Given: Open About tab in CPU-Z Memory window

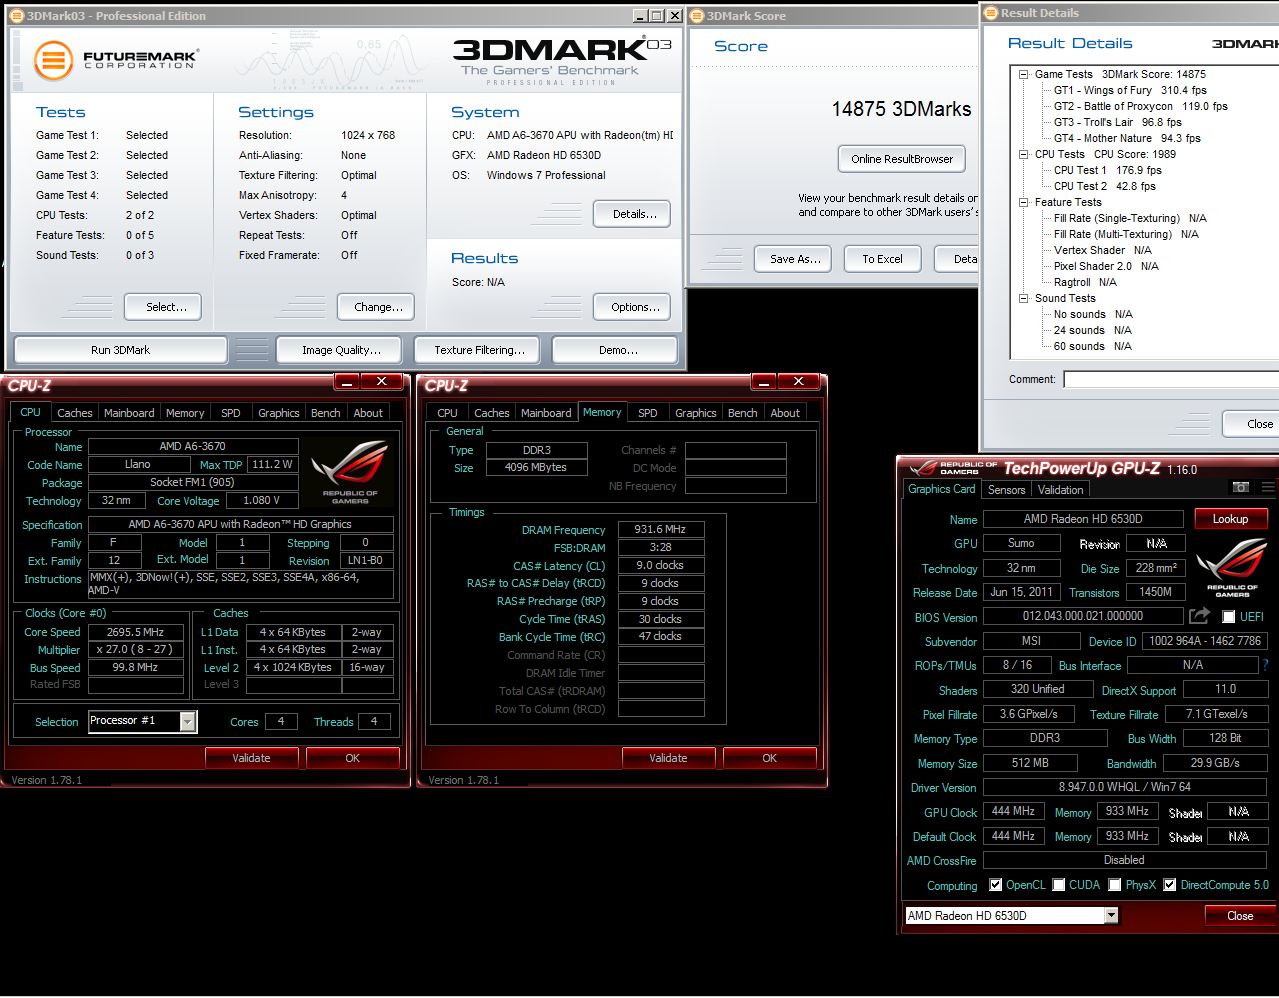Looking at the screenshot, I should pyautogui.click(x=785, y=413).
